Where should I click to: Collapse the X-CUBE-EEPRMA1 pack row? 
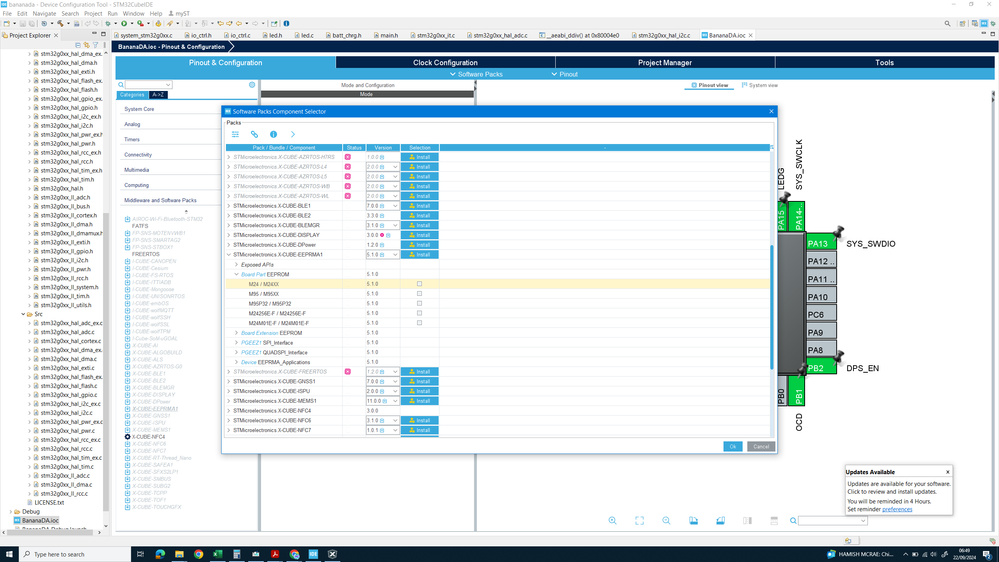(x=229, y=254)
